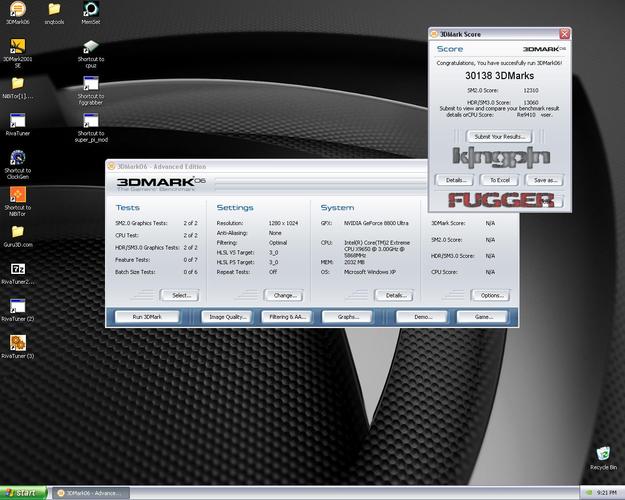Screen dimensions: 625x500
Task: Click the Batch Size Tests 0 of 6 value
Action: point(190,272)
